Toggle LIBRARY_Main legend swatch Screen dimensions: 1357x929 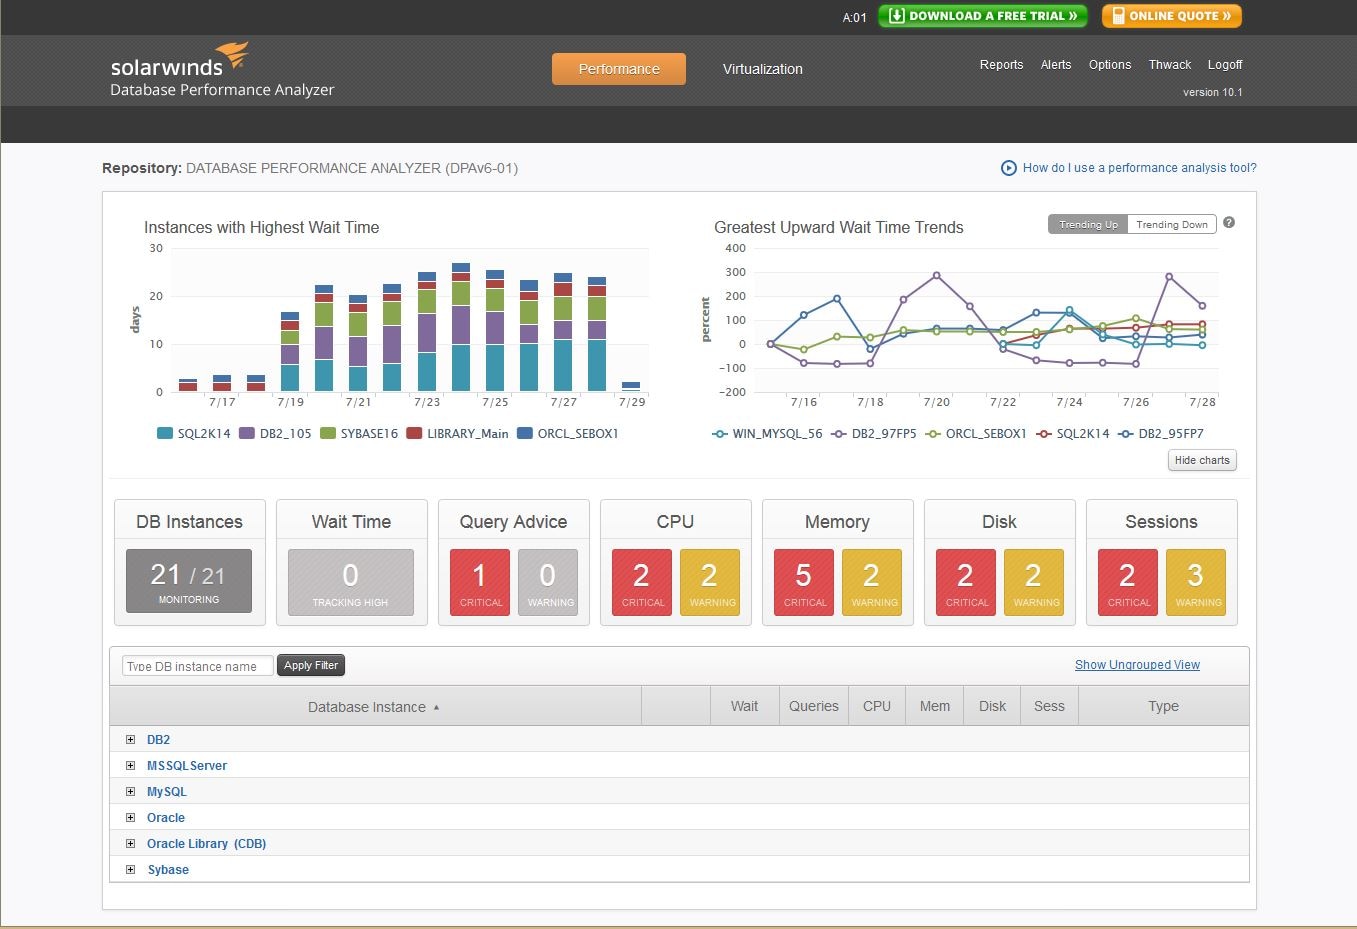414,434
